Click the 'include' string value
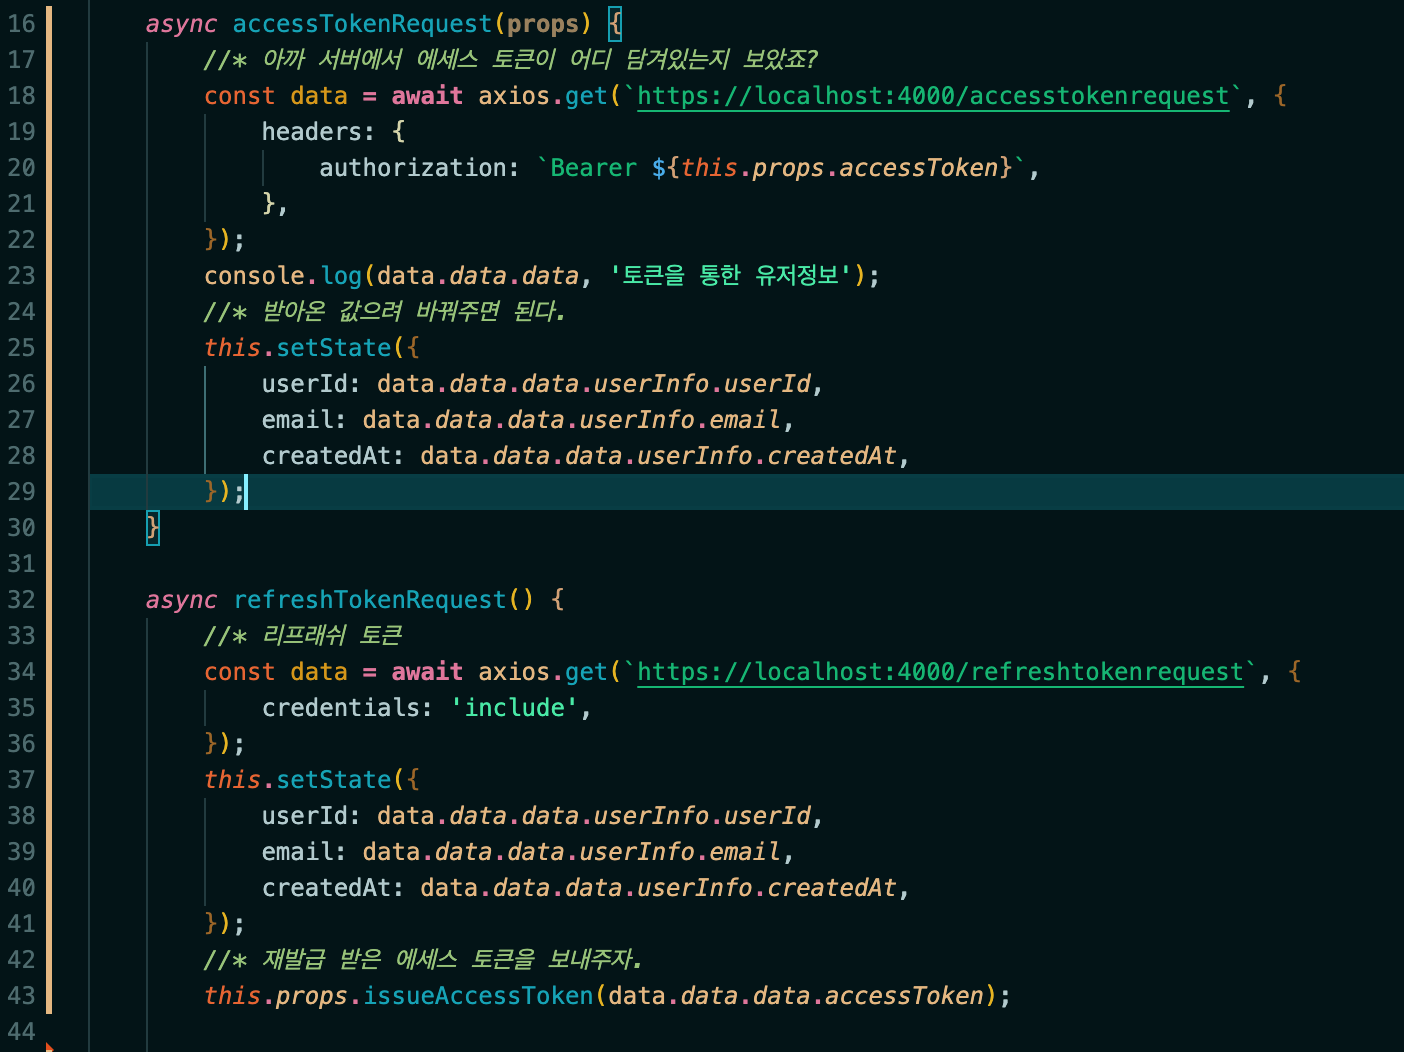1404x1052 pixels. point(514,708)
